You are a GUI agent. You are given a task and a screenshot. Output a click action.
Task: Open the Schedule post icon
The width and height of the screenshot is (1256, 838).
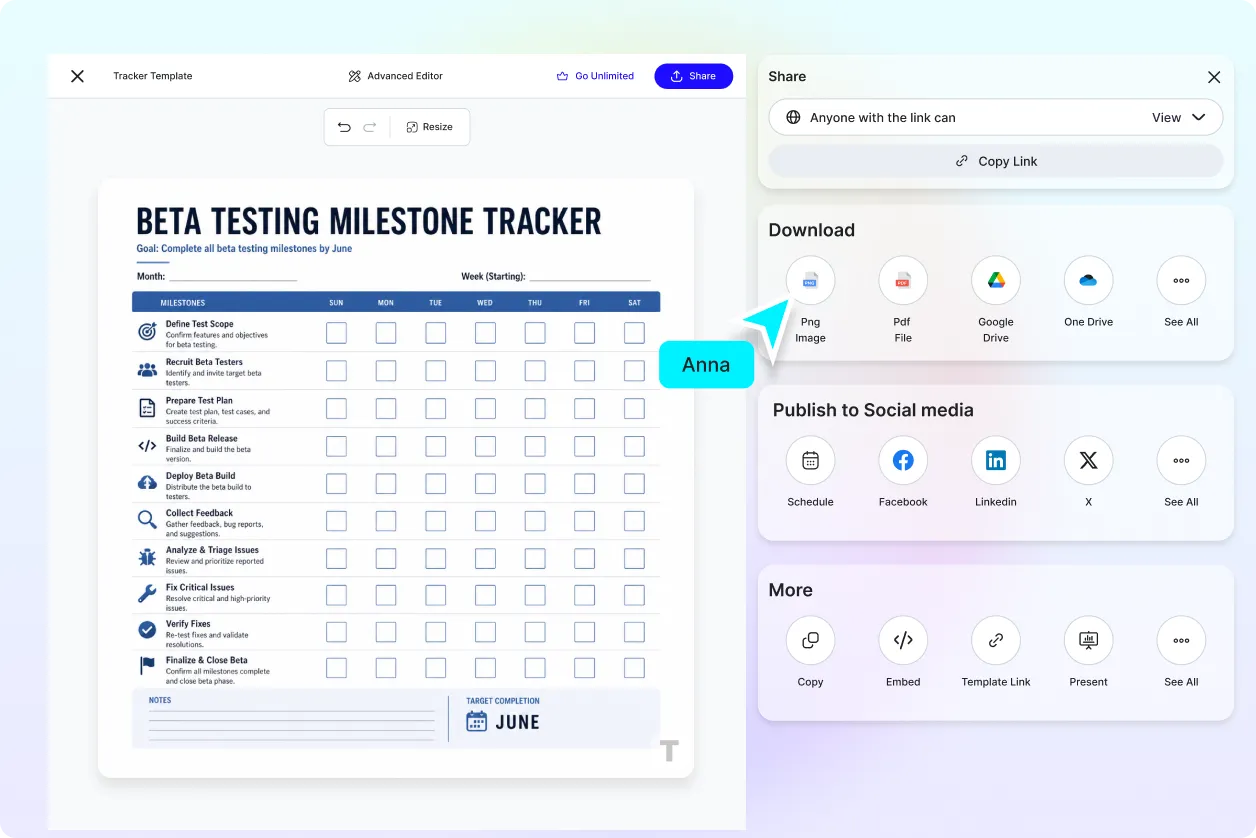pyautogui.click(x=810, y=461)
